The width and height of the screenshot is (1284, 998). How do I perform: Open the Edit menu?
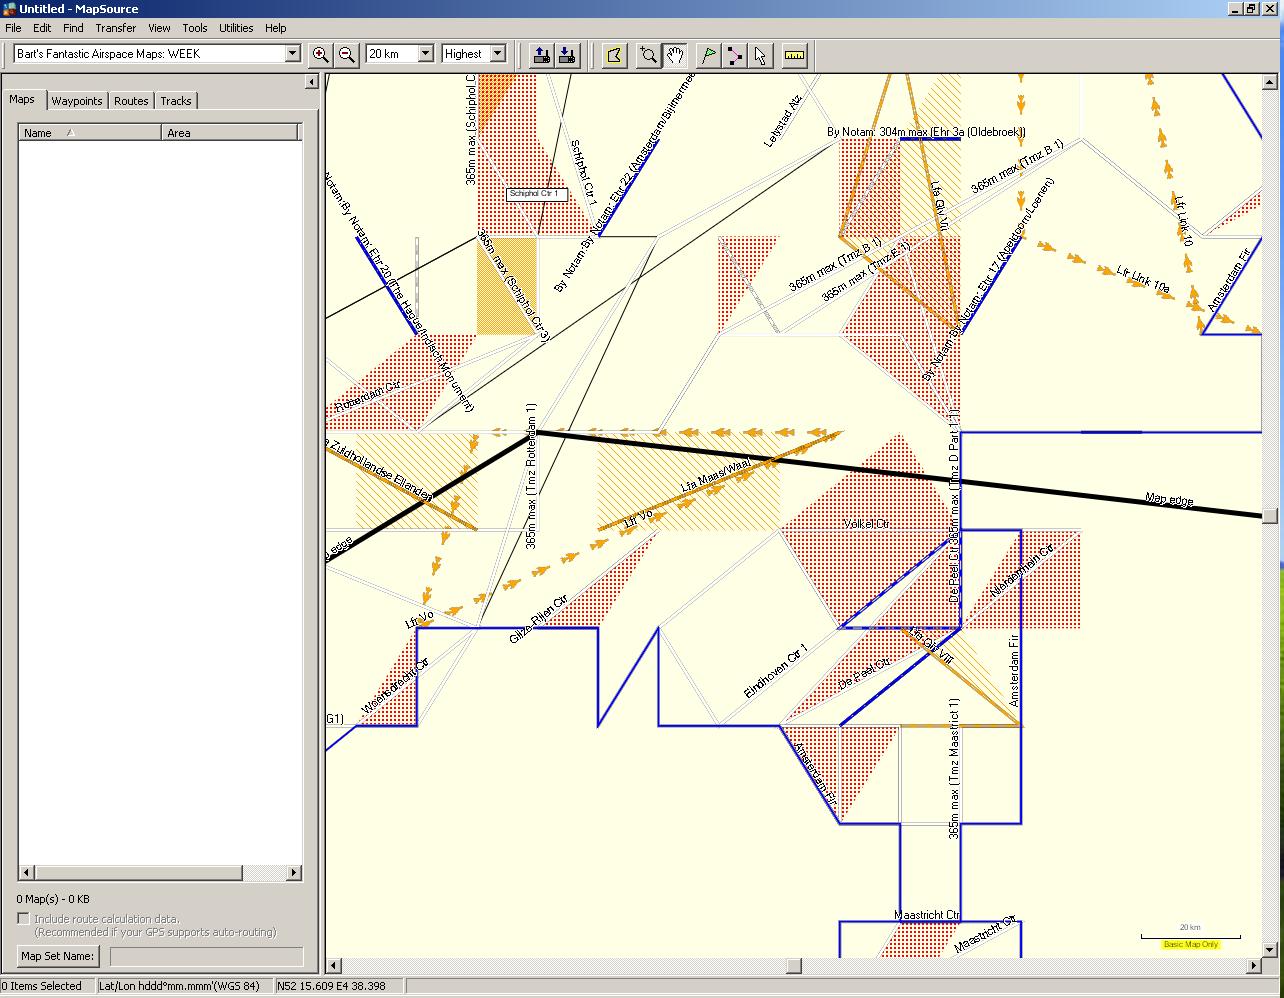[42, 28]
